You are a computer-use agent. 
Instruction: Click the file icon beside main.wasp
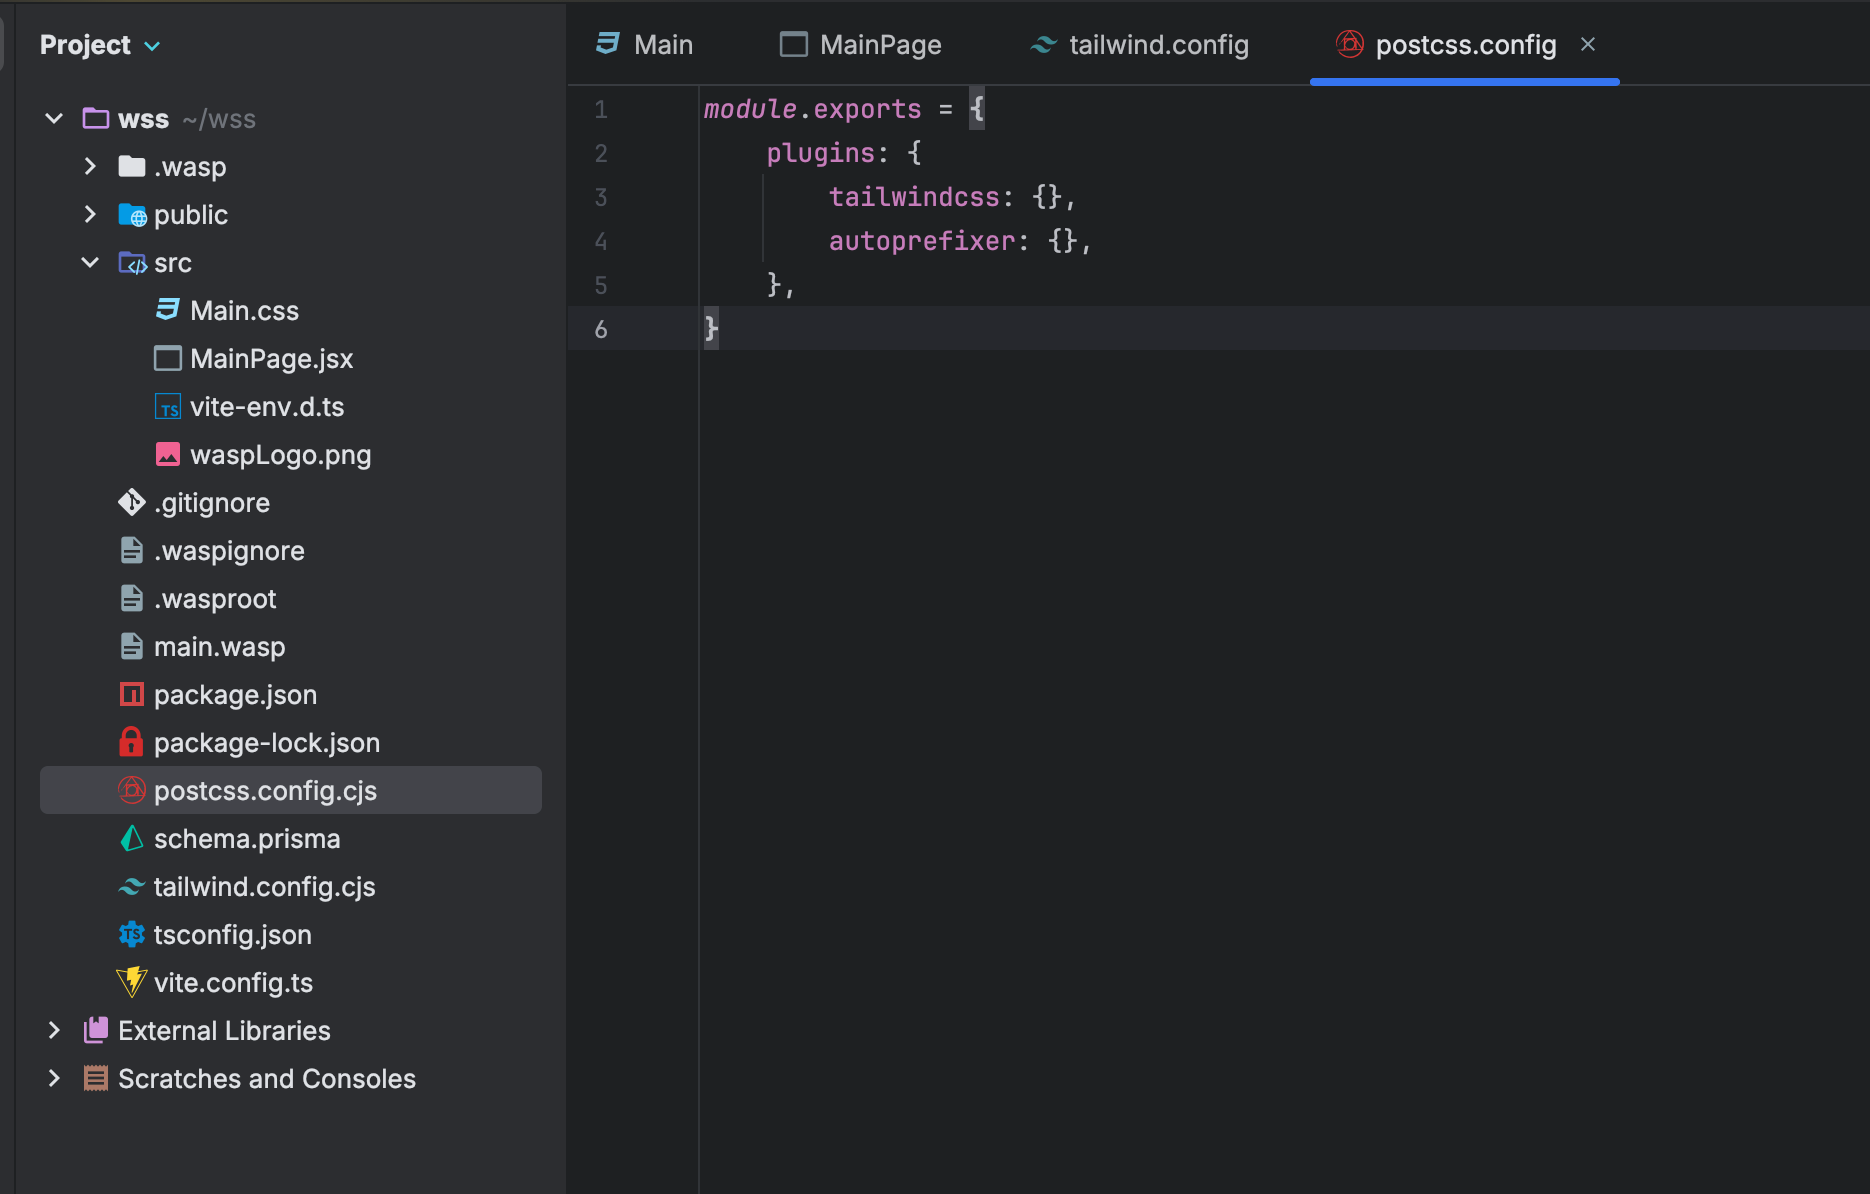[132, 646]
